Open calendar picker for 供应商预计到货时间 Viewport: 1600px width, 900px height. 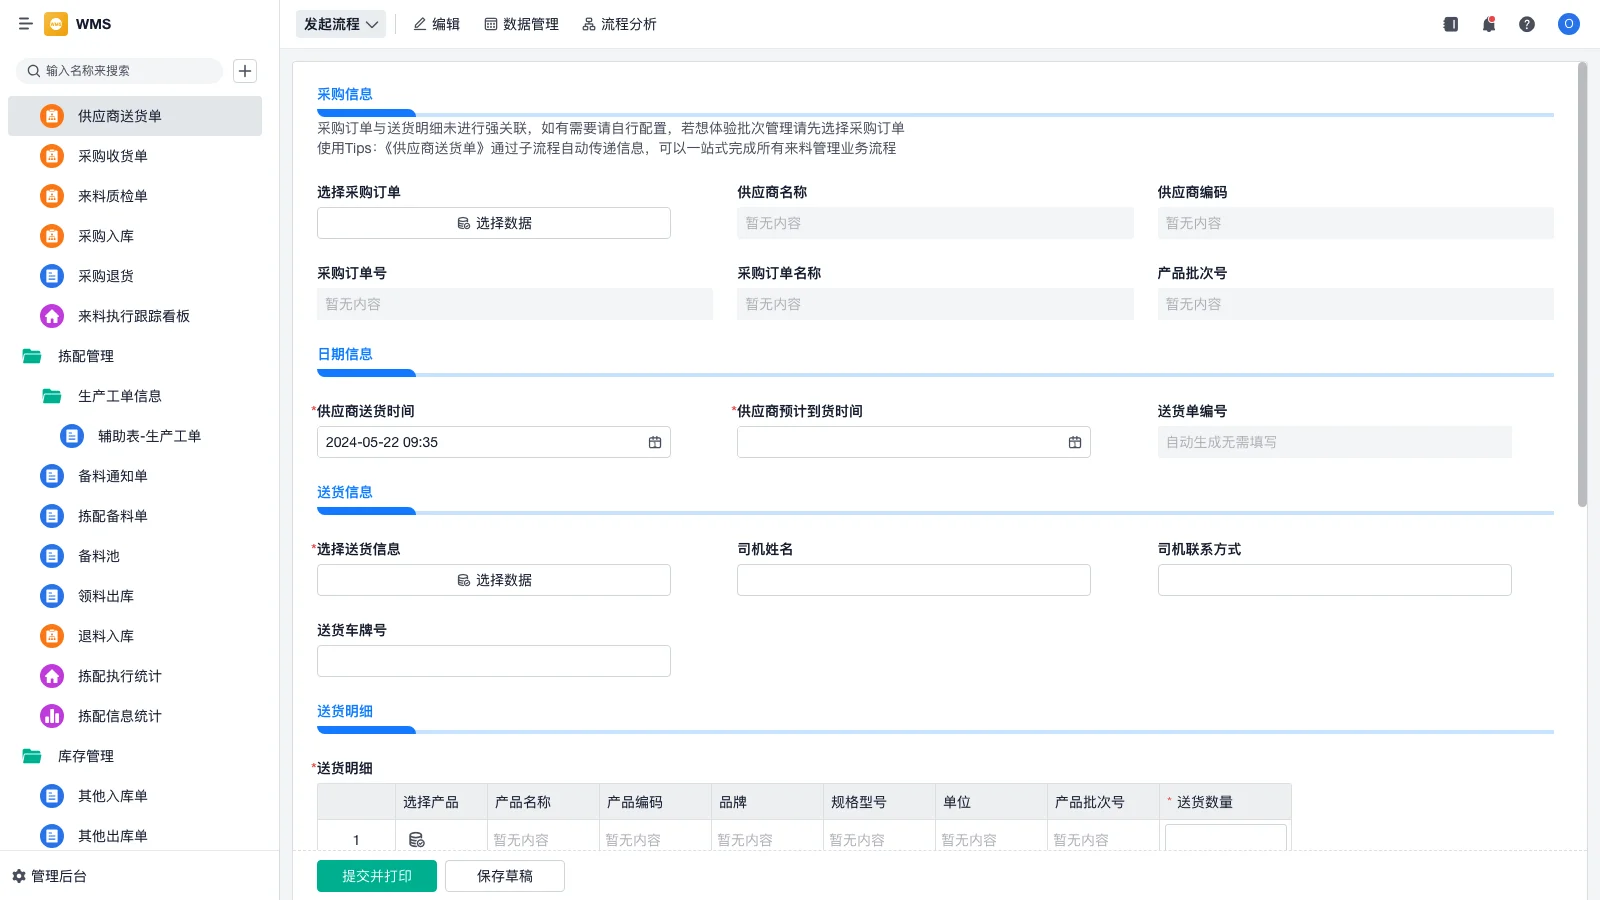click(x=1075, y=442)
